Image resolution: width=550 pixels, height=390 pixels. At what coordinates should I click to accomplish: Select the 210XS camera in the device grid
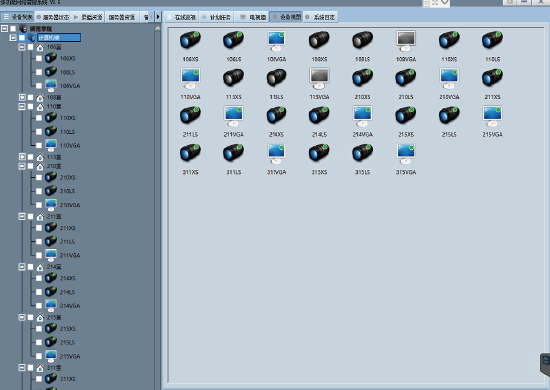tap(362, 78)
